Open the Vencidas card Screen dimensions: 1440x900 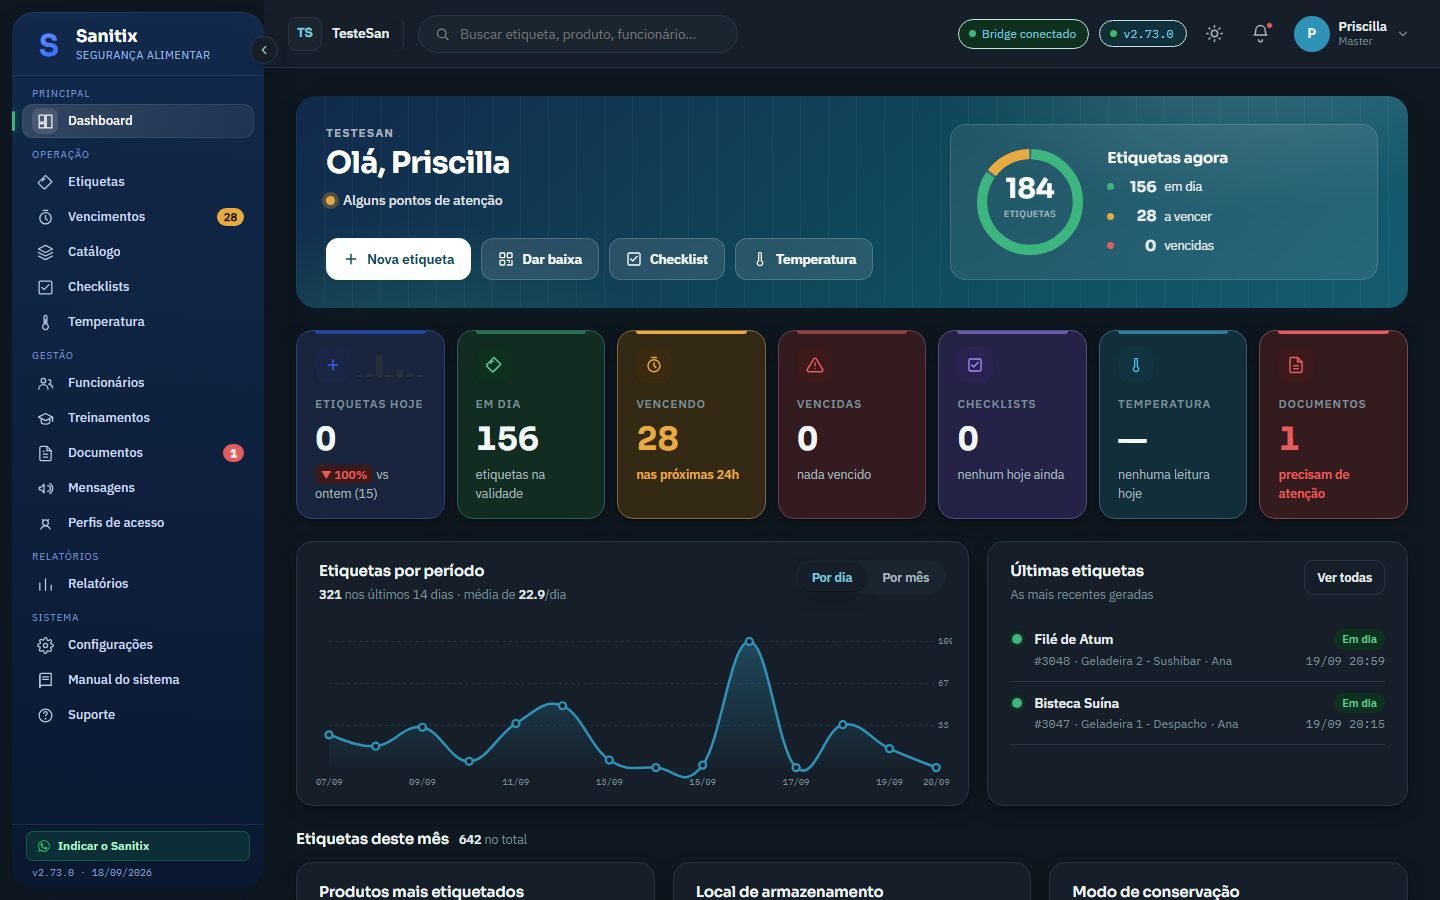852,425
